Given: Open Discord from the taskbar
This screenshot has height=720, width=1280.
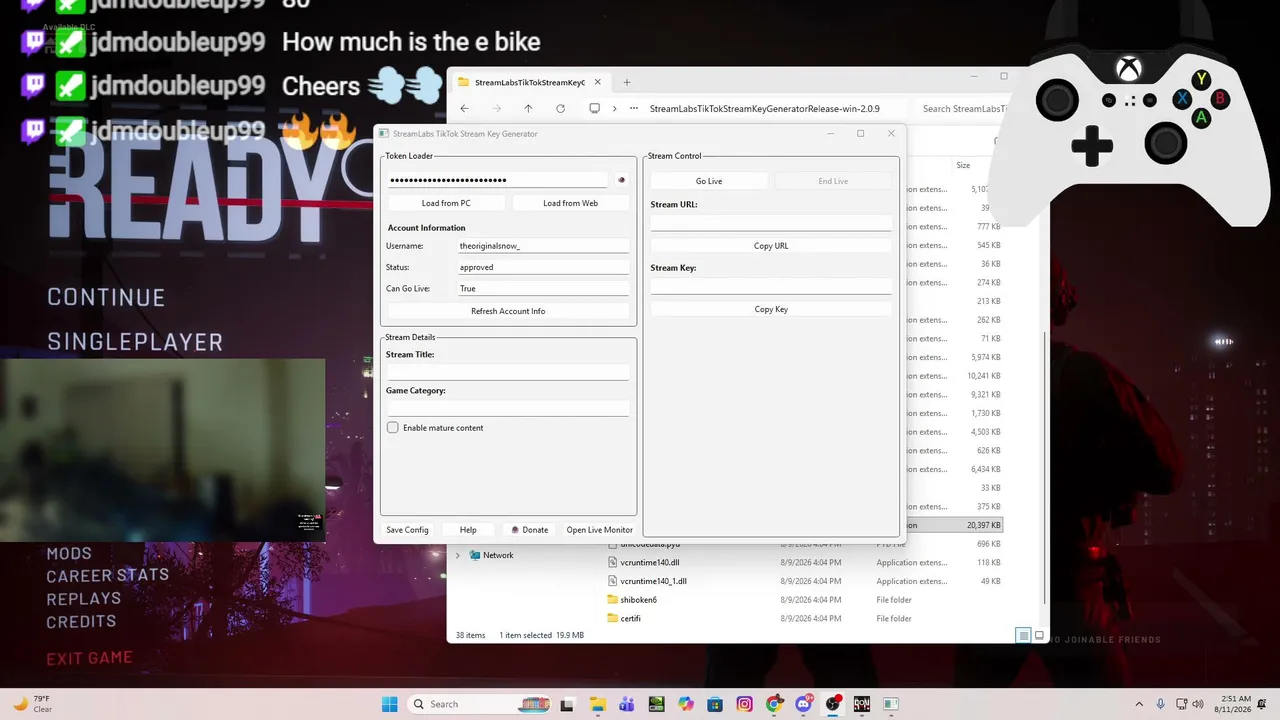Looking at the screenshot, I should tap(804, 704).
